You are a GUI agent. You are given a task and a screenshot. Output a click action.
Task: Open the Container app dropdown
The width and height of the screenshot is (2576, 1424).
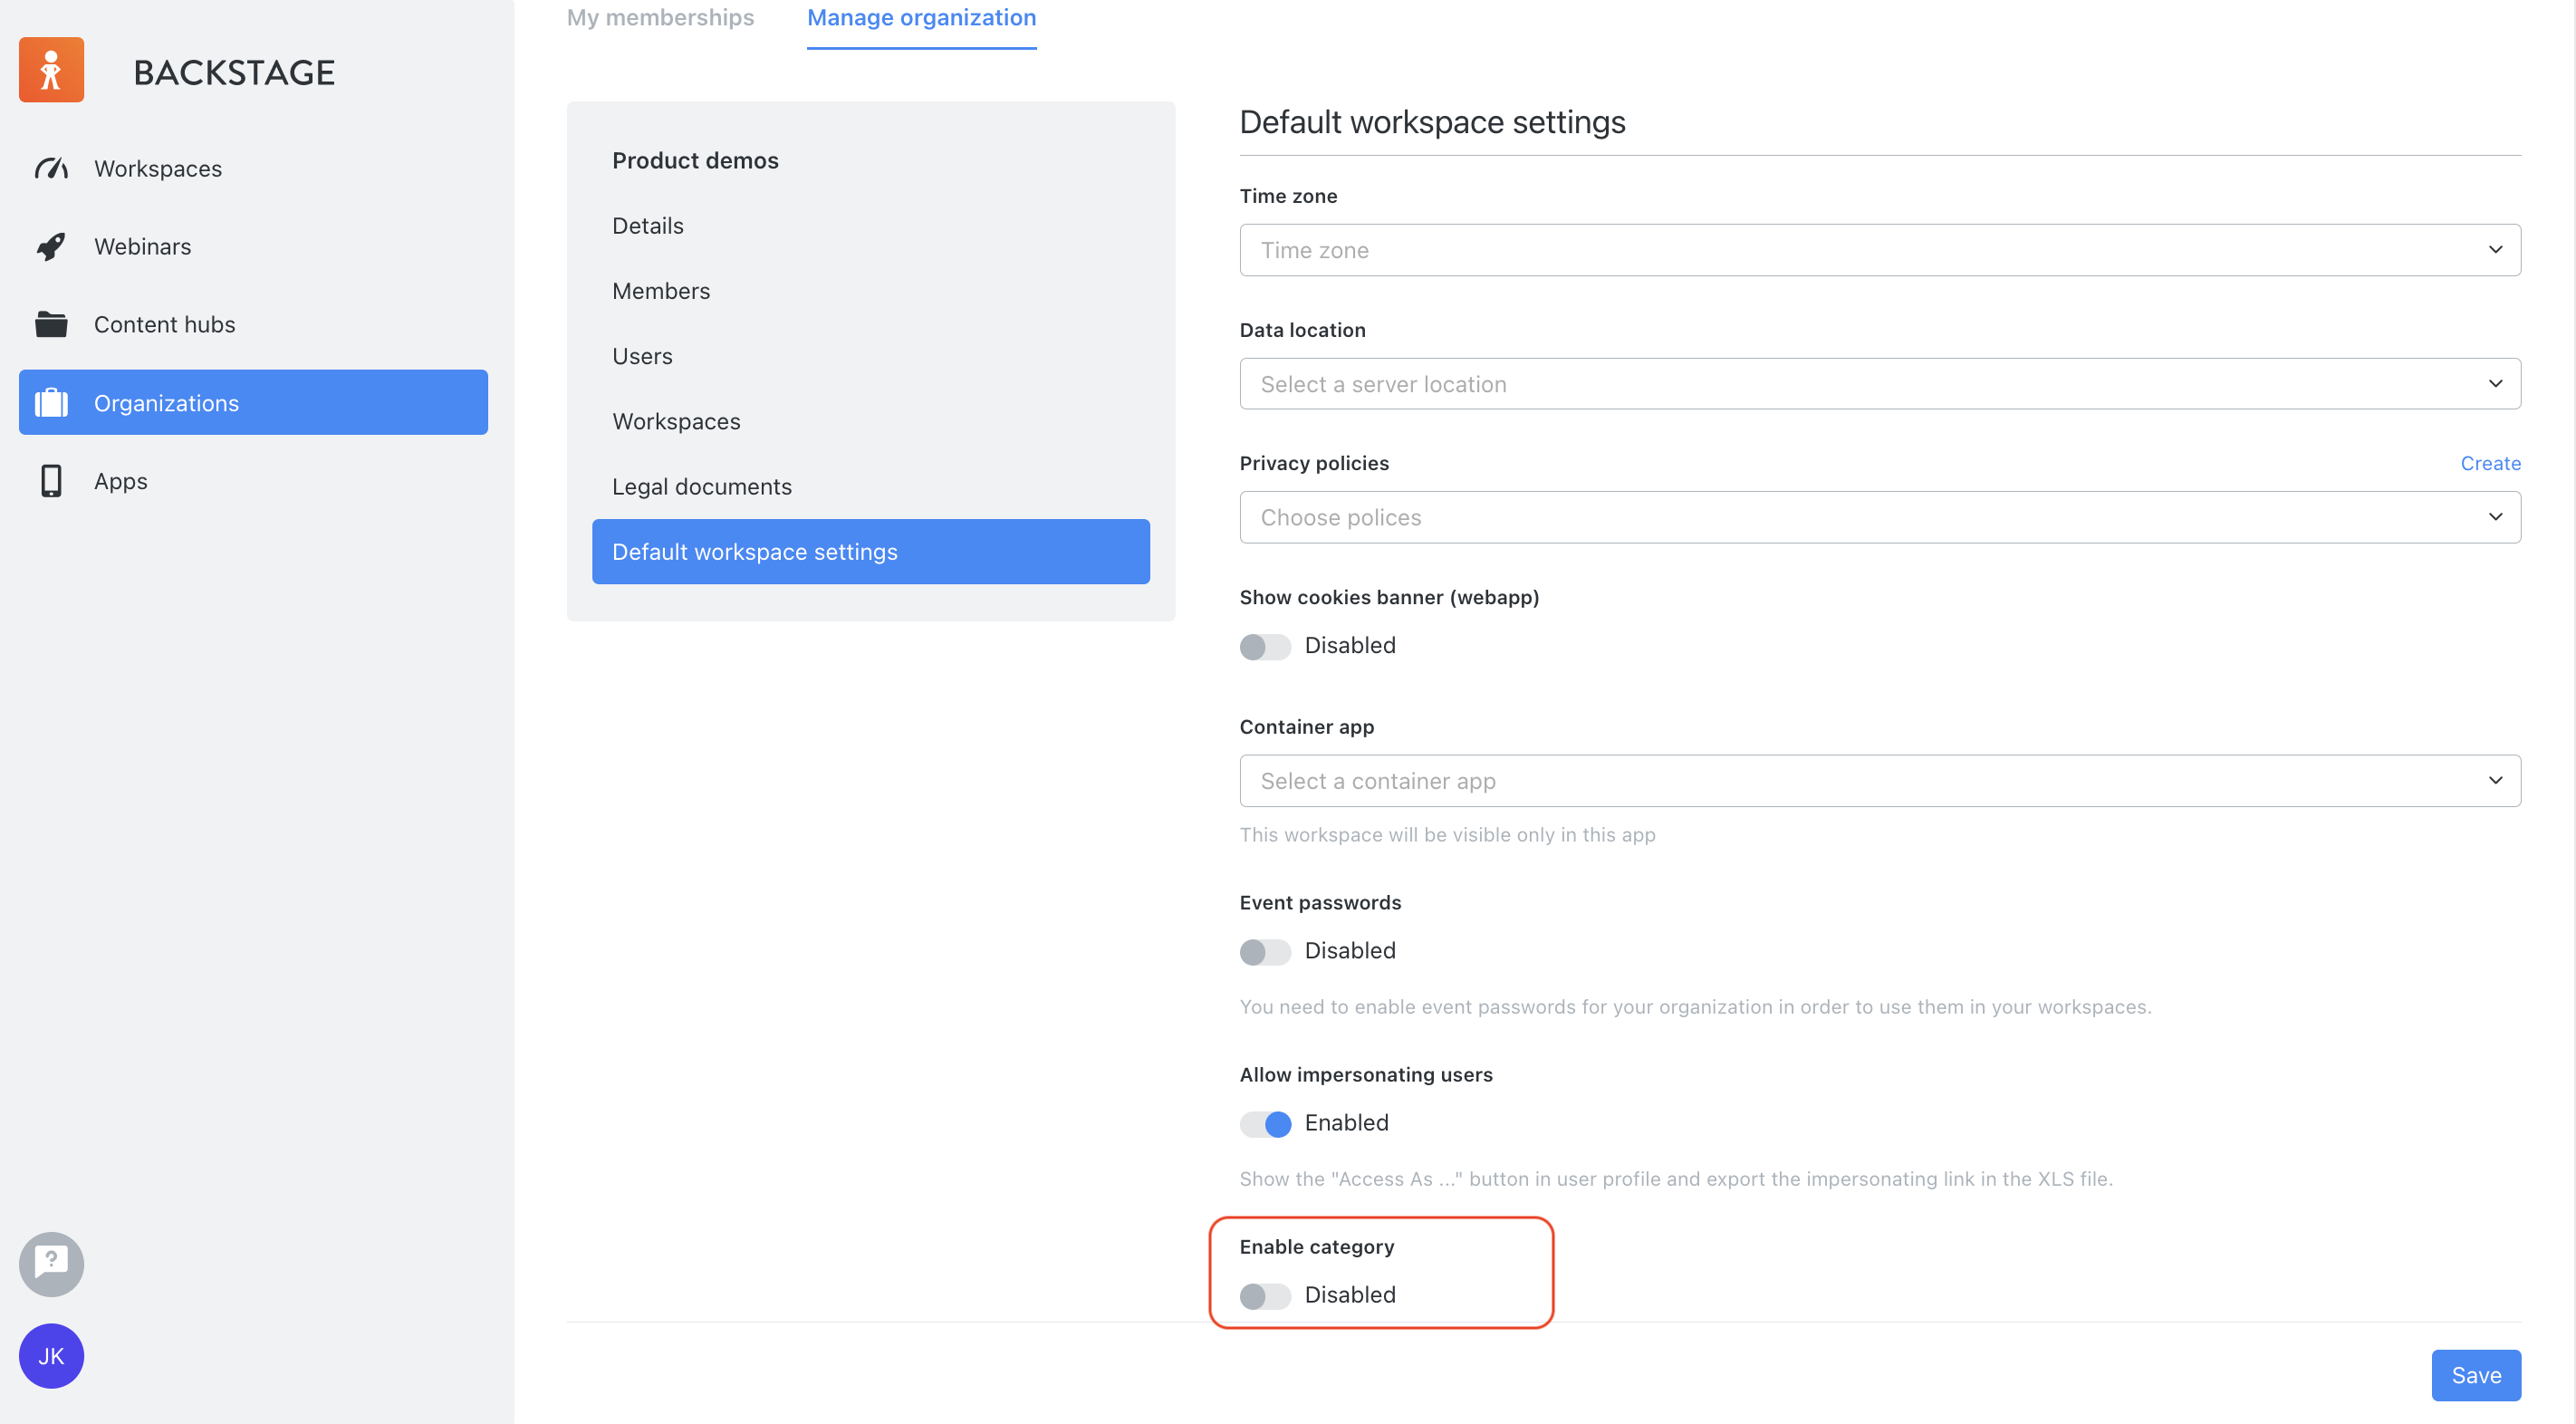1879,781
